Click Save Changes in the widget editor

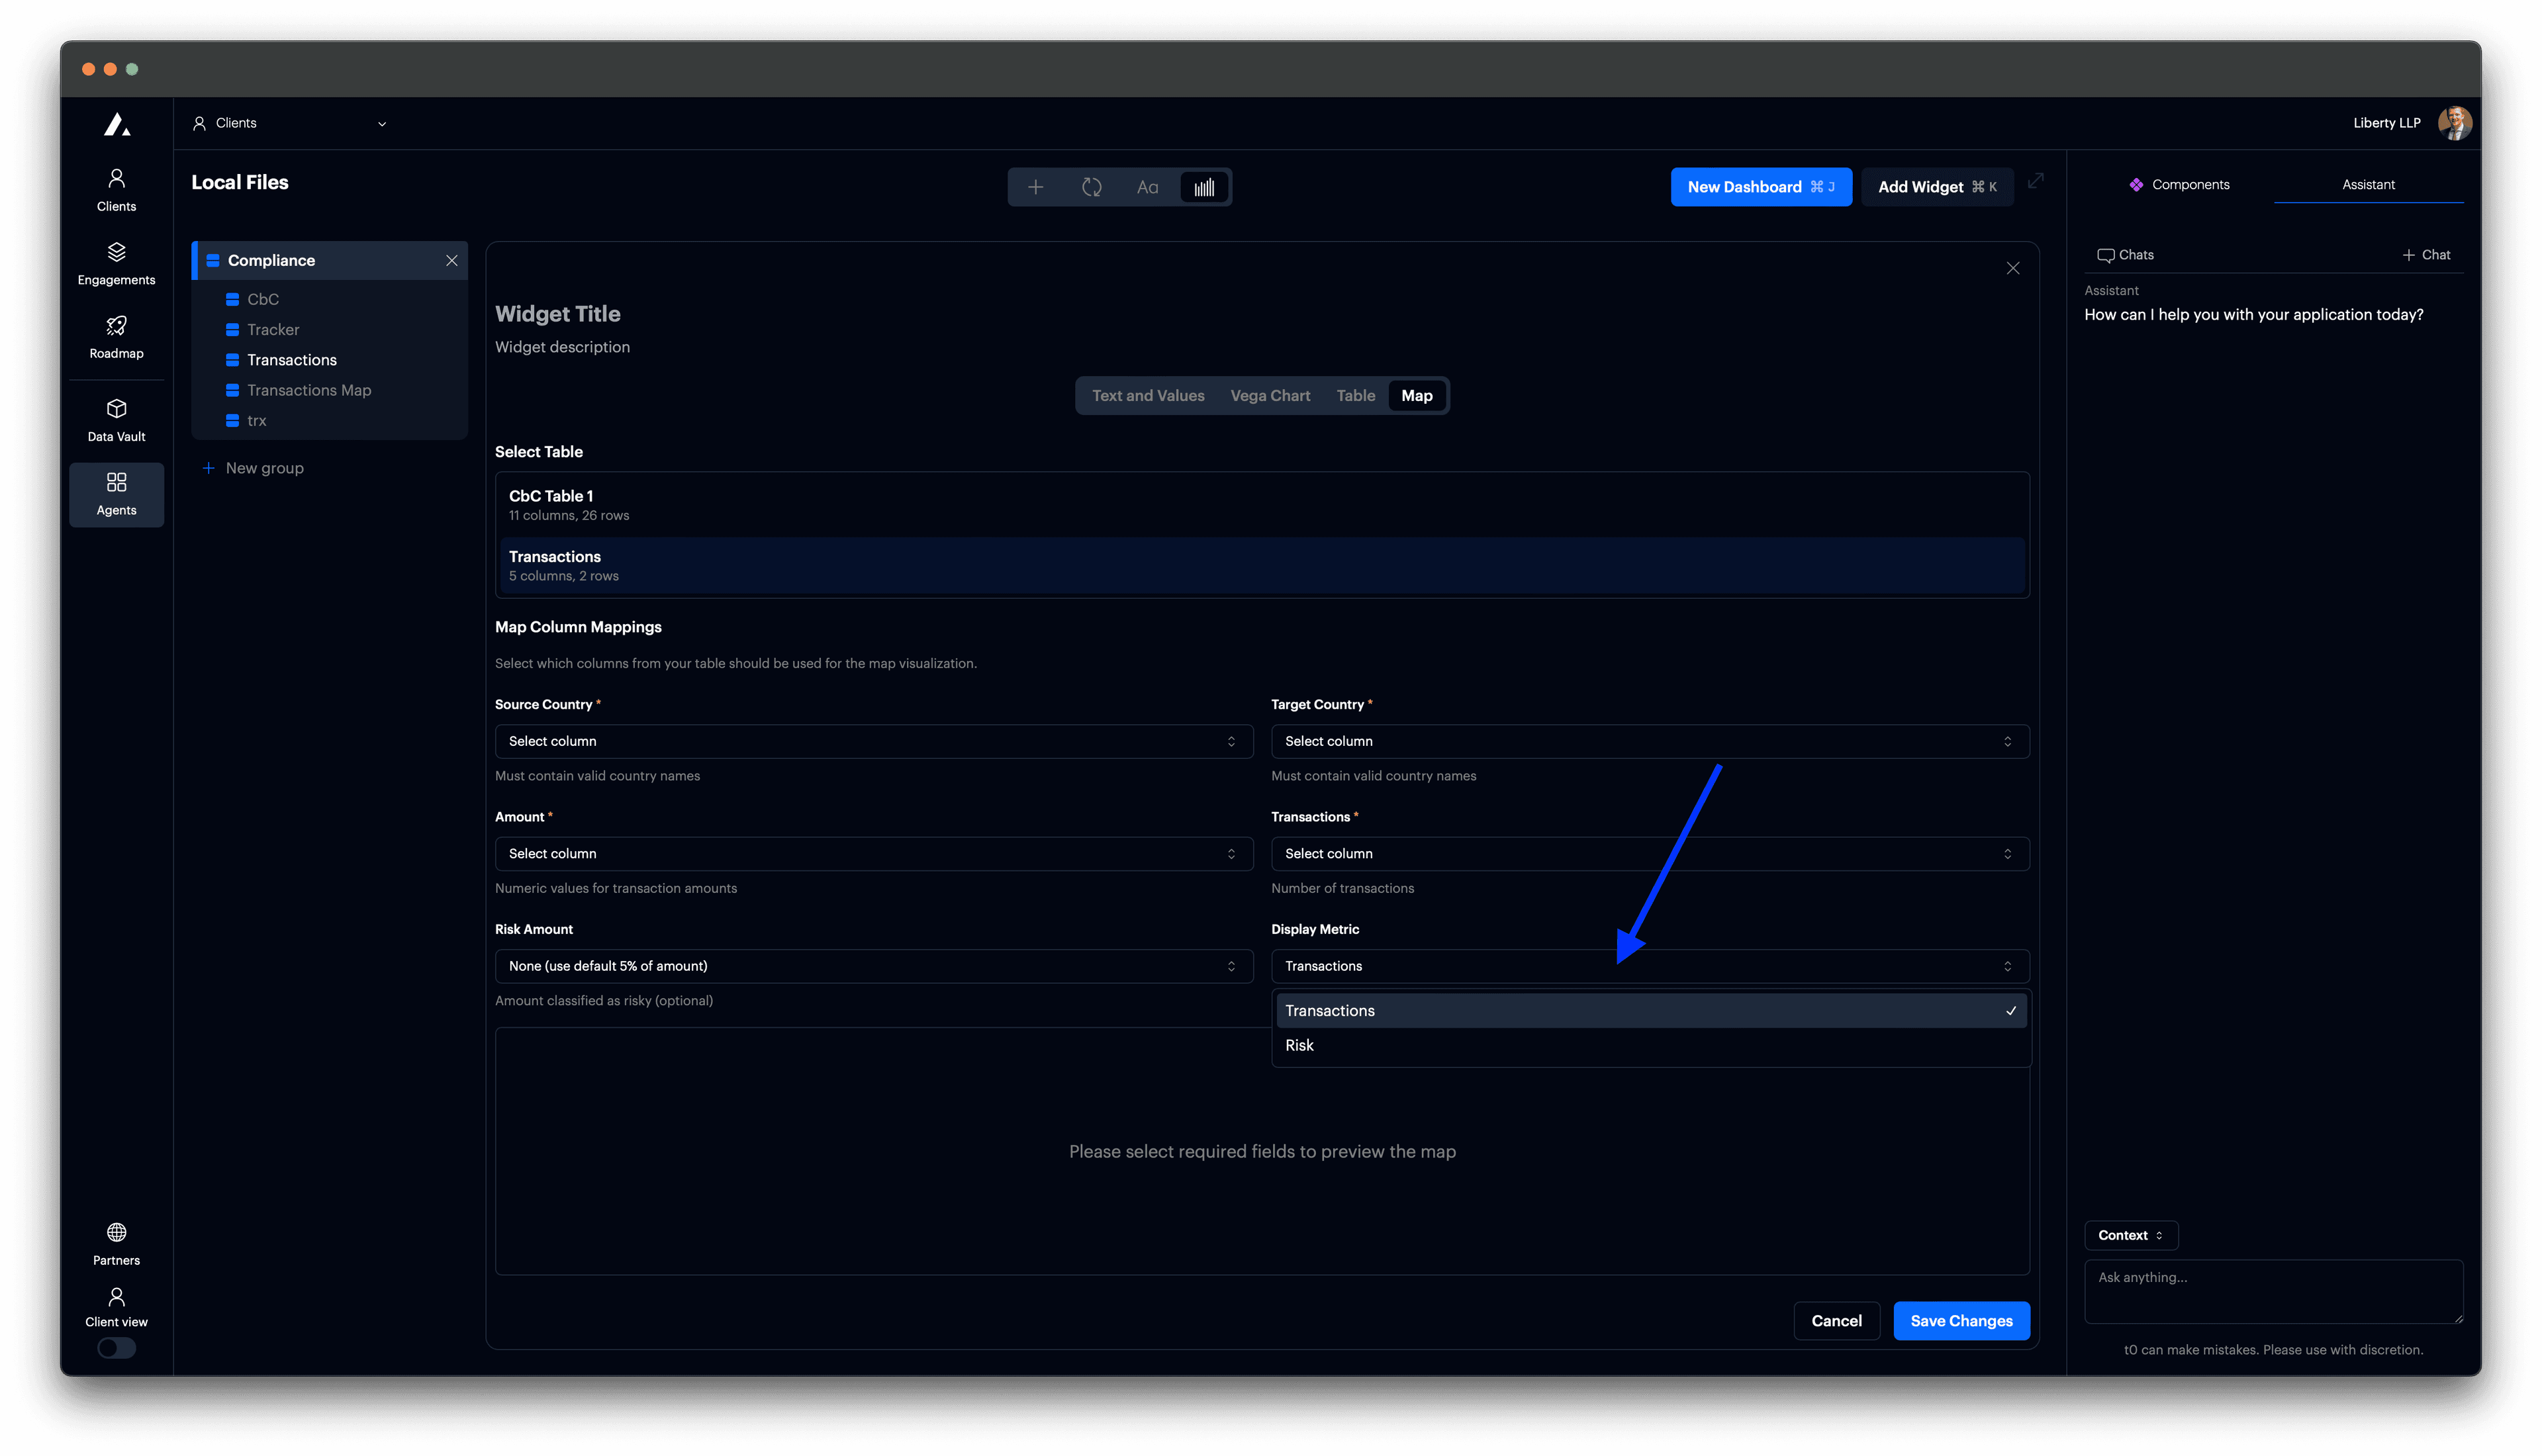(1960, 1320)
